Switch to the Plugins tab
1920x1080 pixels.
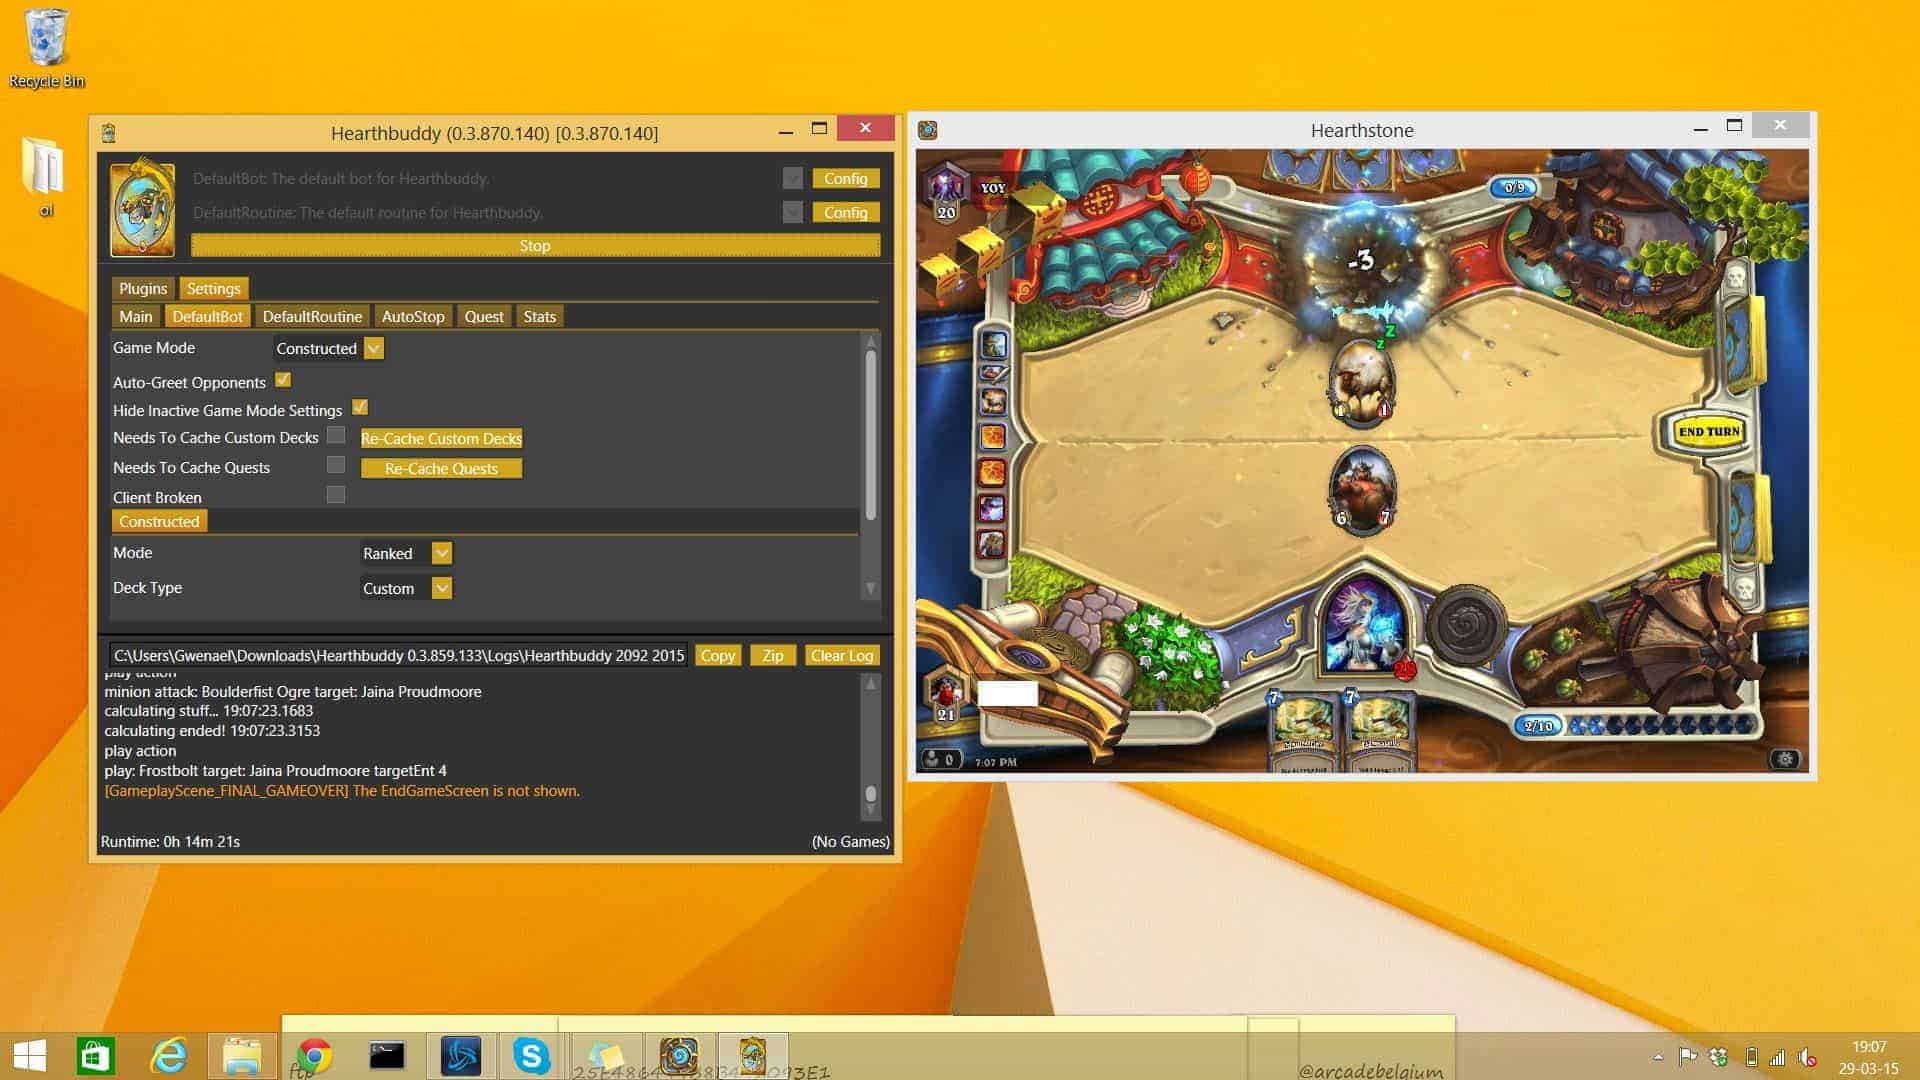tap(143, 288)
